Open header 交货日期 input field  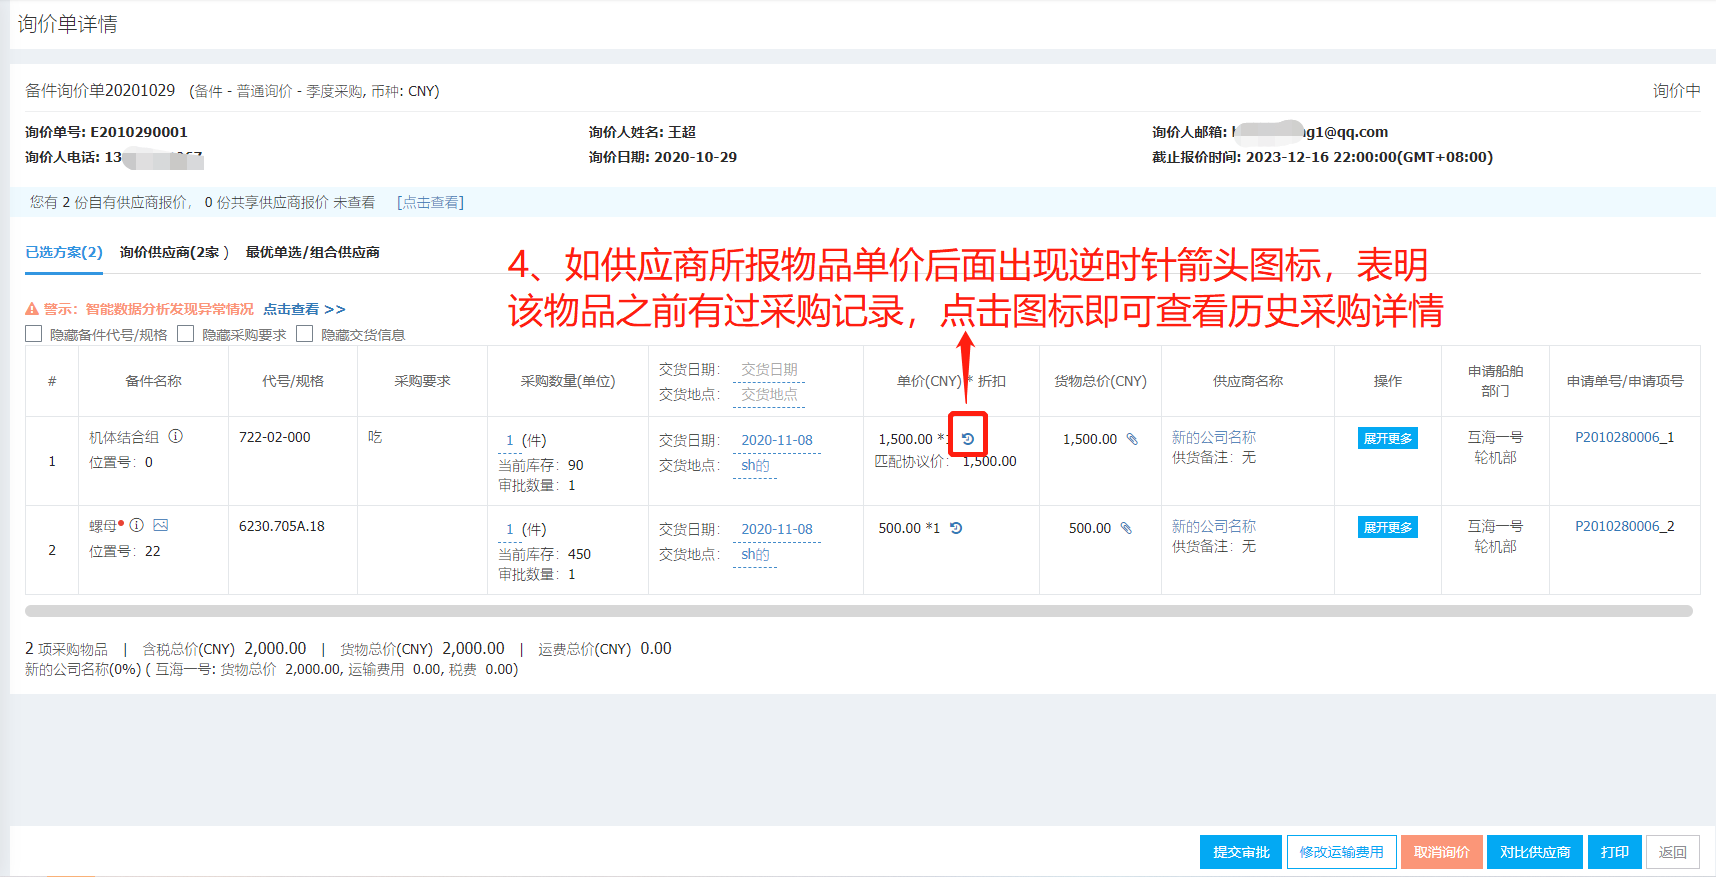pos(769,370)
